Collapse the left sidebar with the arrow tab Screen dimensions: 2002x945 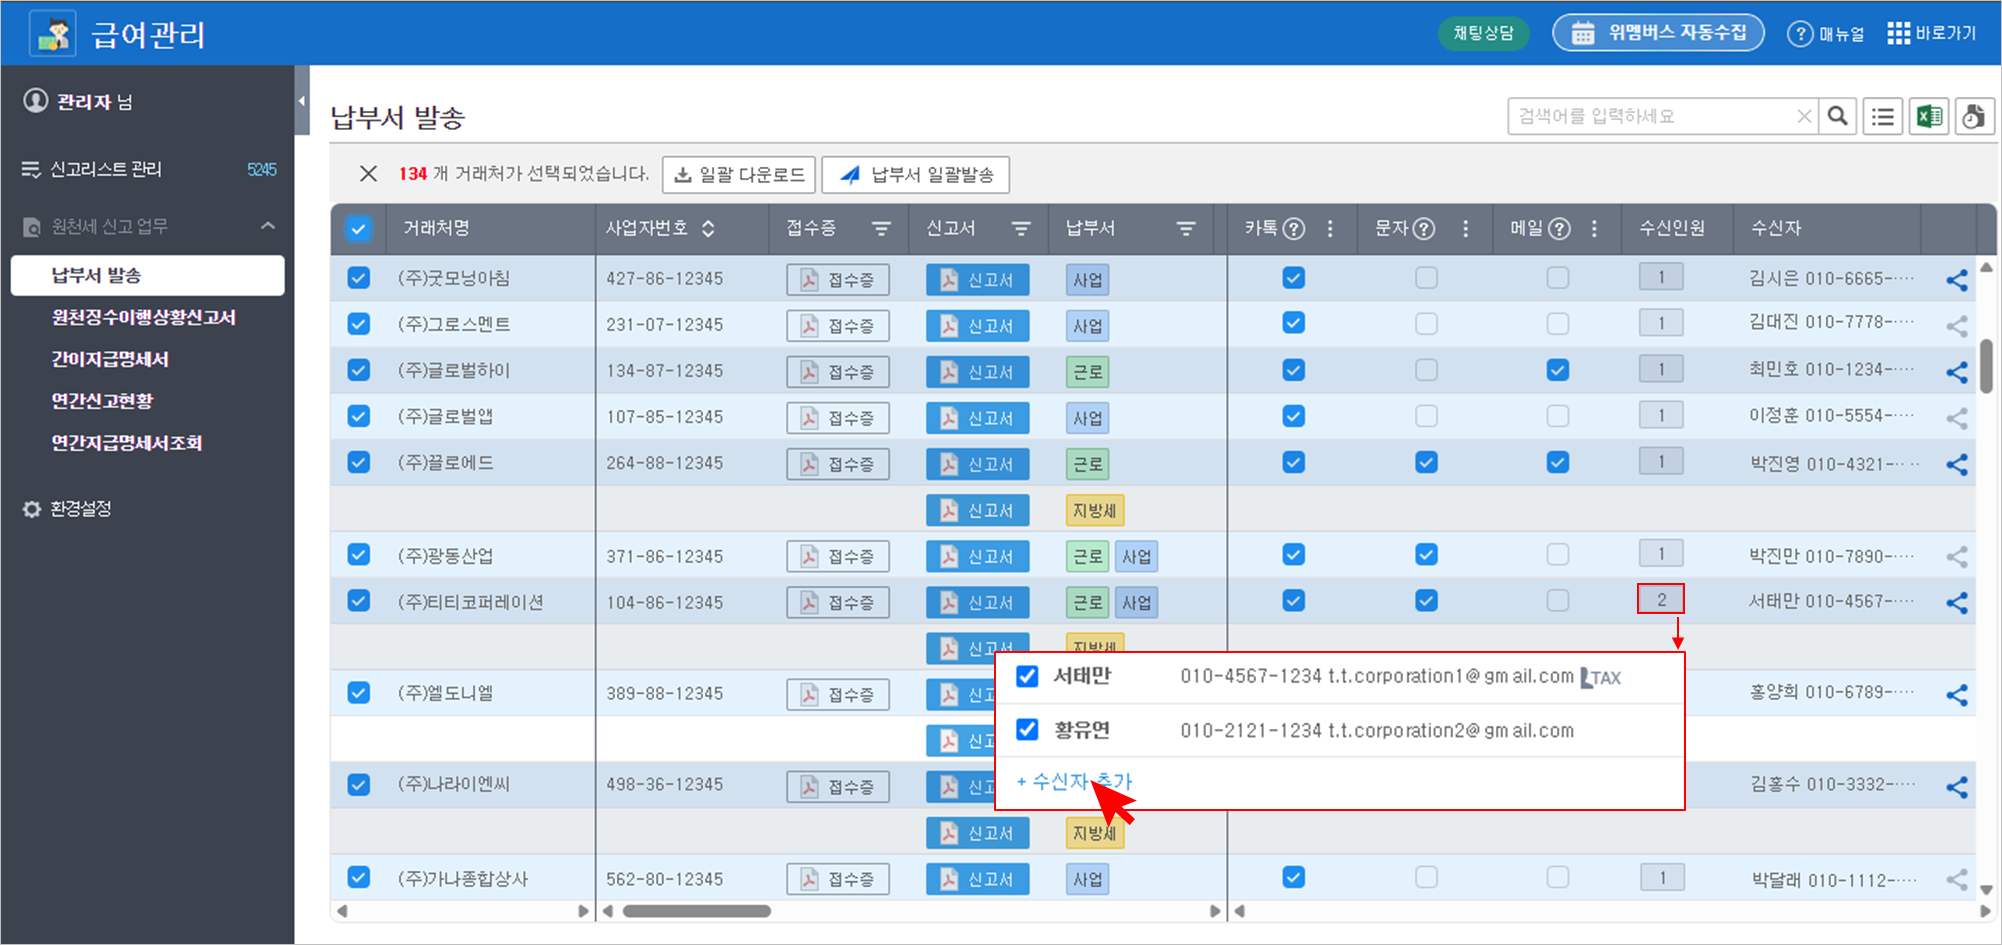pos(302,100)
